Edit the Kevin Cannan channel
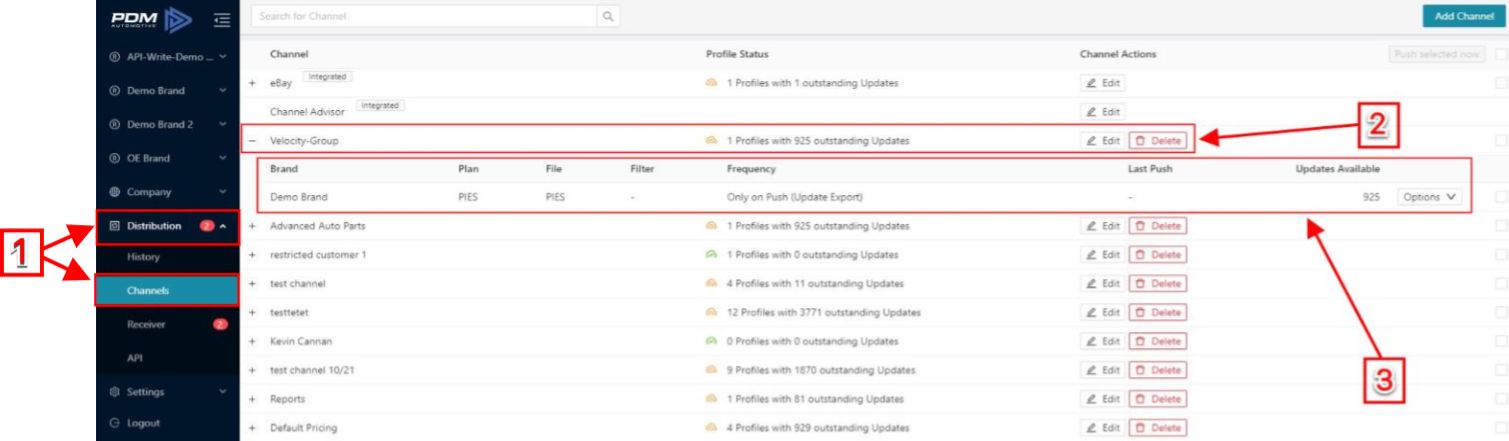 pos(1103,341)
